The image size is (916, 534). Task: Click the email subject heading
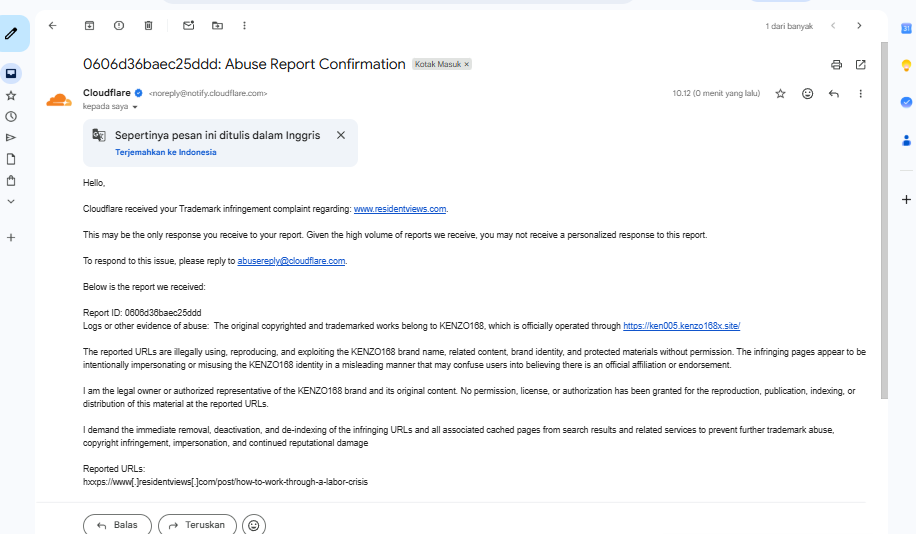[244, 64]
